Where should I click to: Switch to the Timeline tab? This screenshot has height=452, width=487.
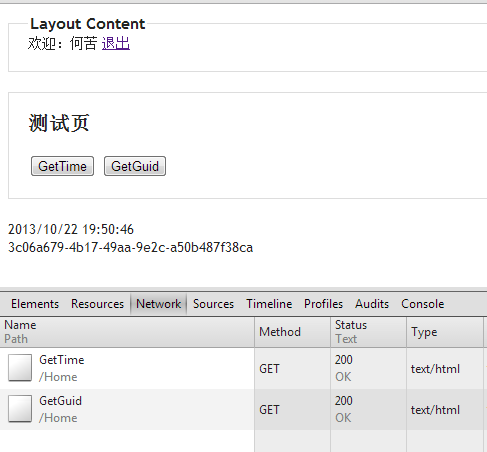pos(269,304)
